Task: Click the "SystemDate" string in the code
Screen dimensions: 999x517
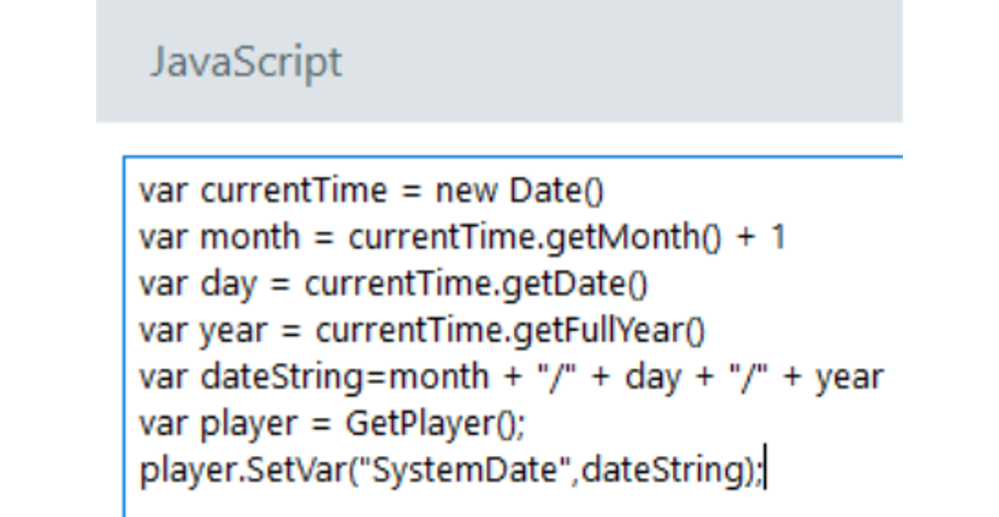Action: click(x=464, y=470)
